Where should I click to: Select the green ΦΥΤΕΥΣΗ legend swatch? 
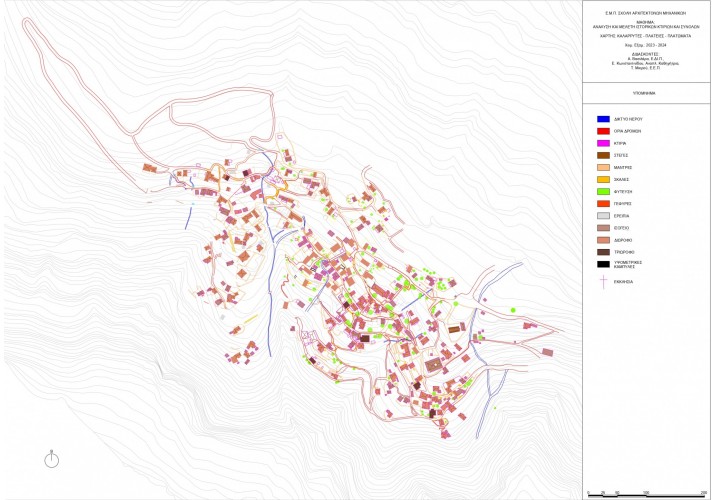pos(603,192)
